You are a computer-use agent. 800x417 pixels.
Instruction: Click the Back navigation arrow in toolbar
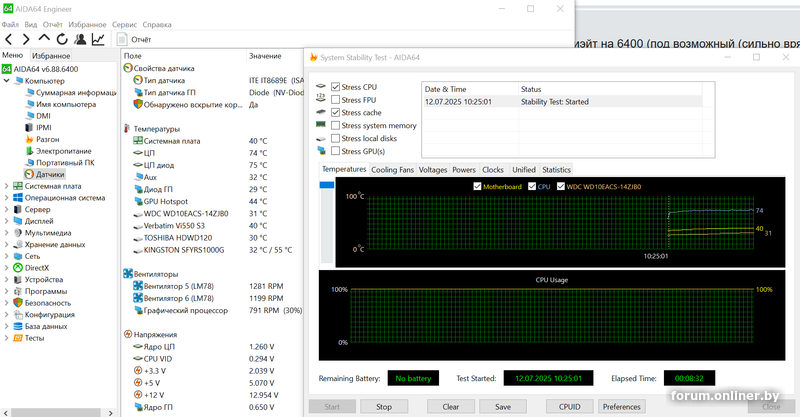[10, 40]
